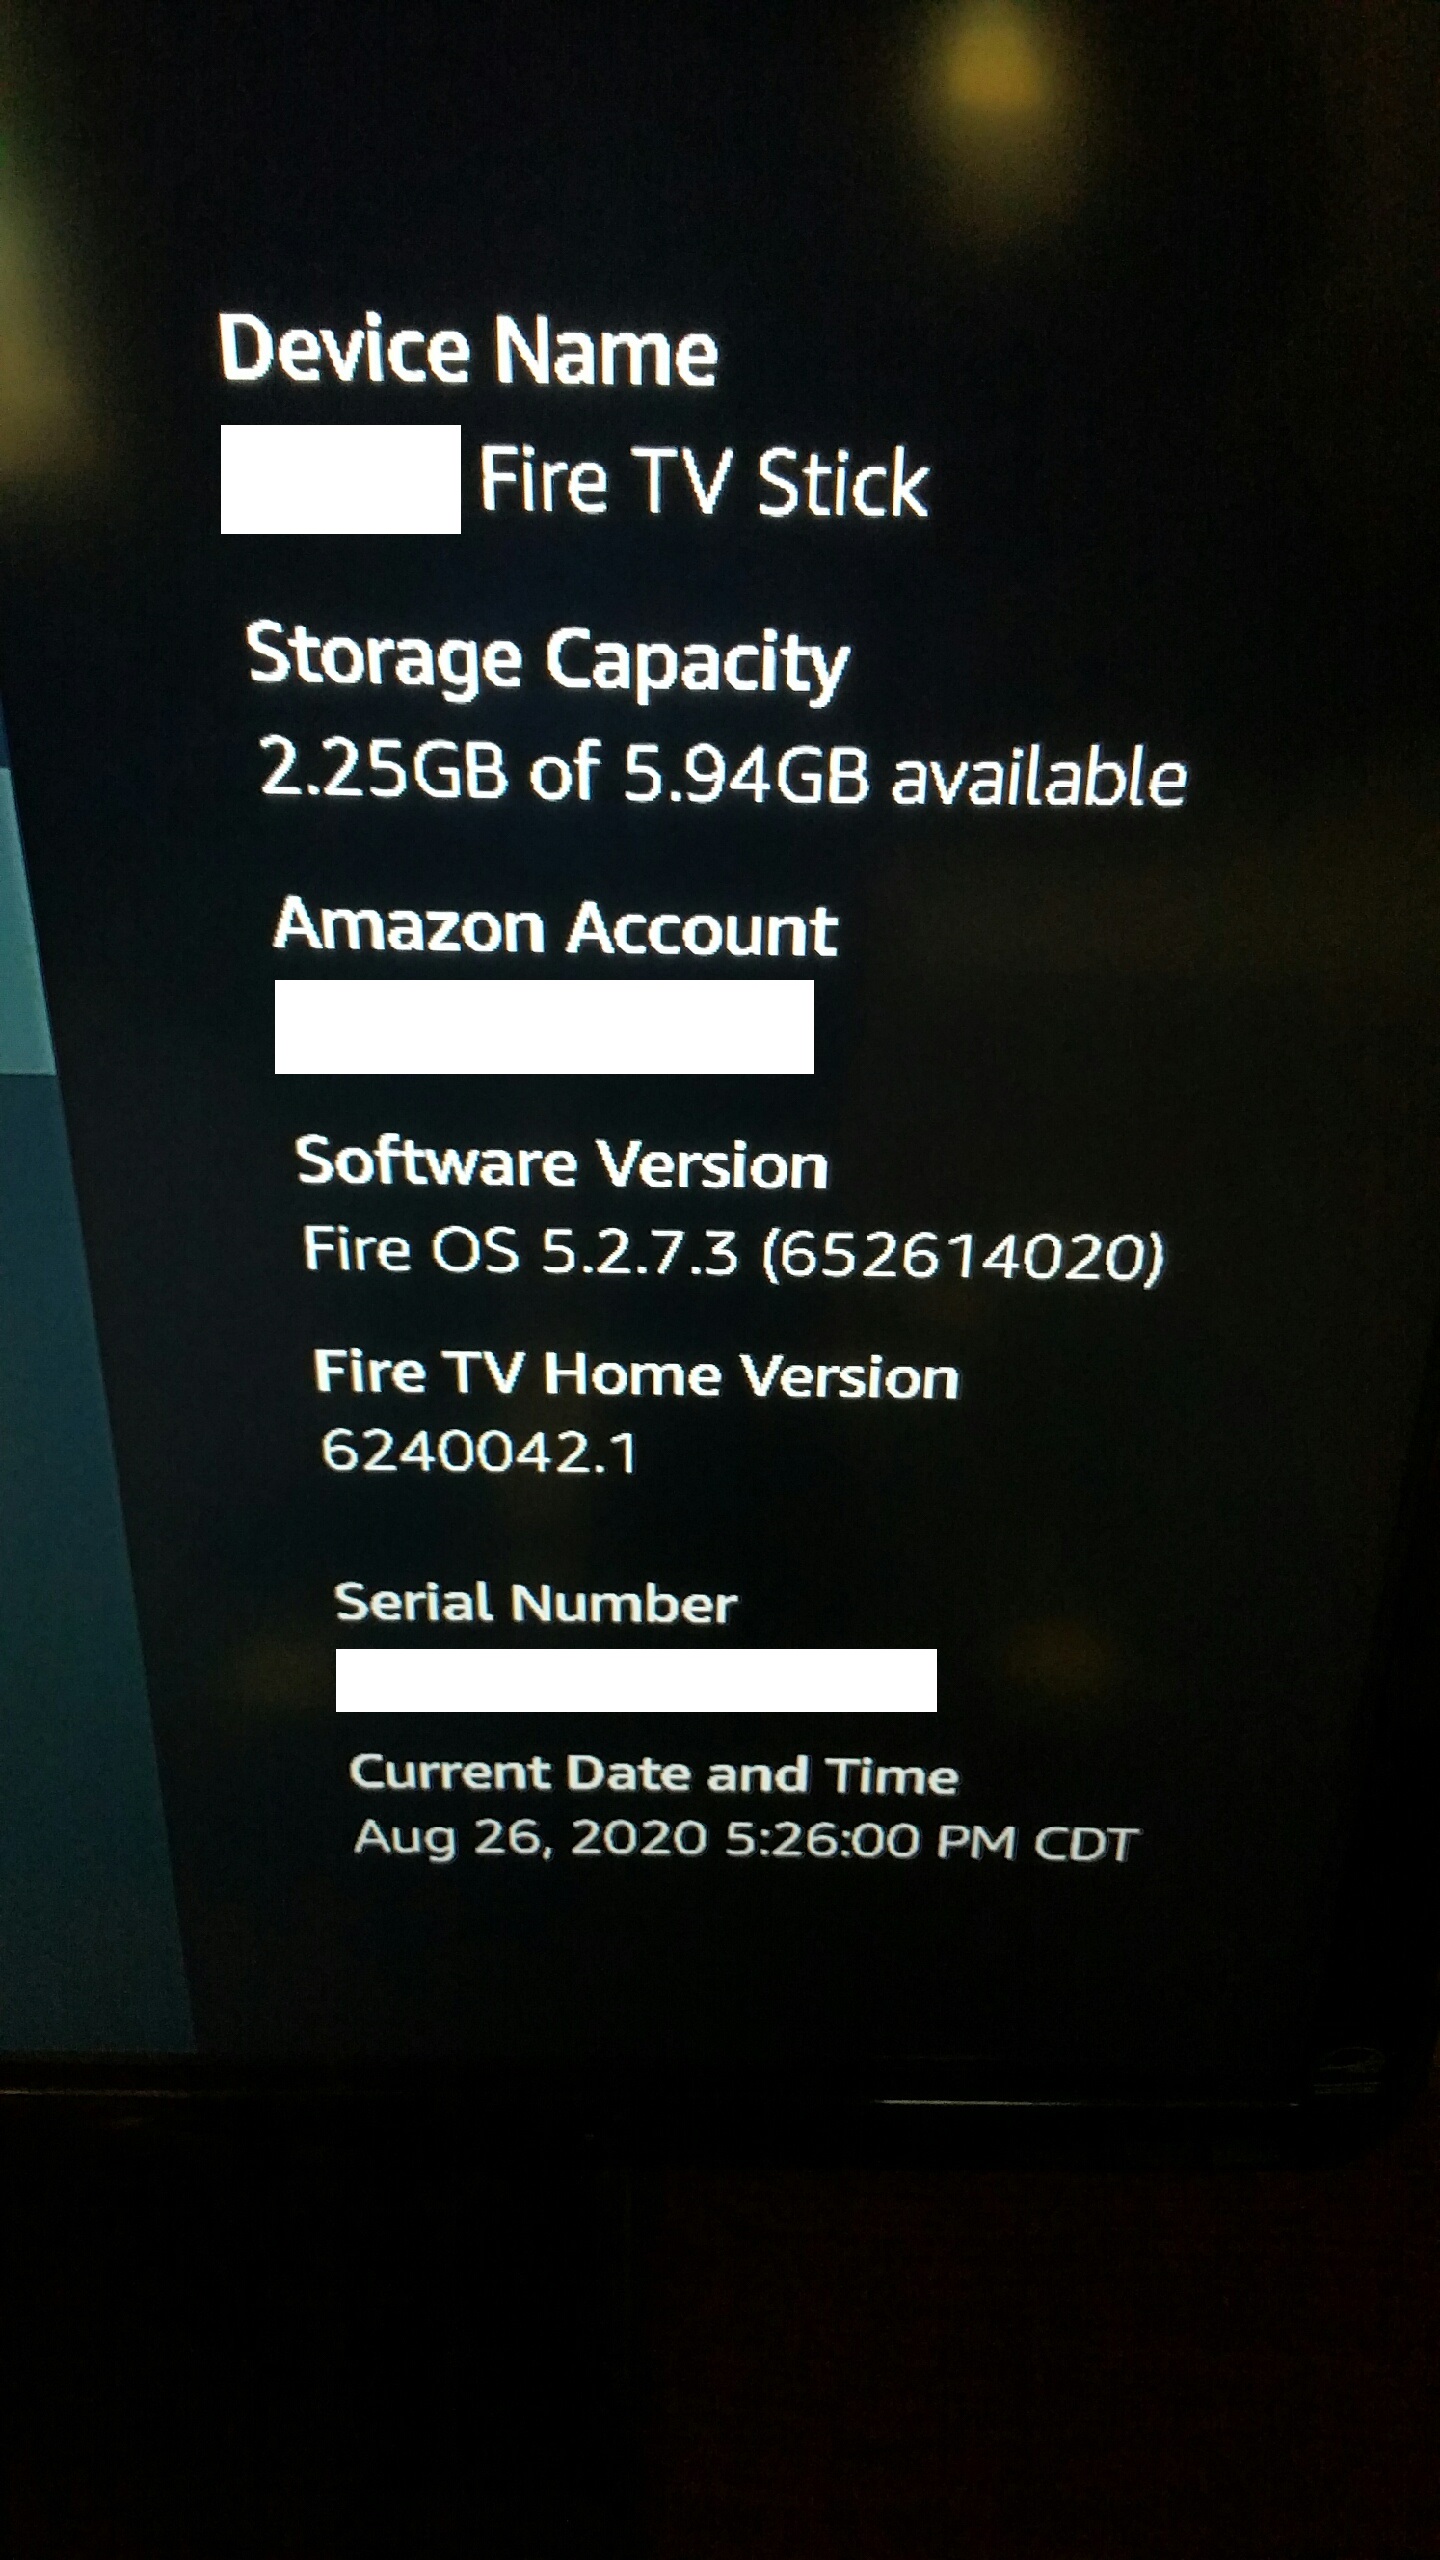Select the Serial Number heading
Viewport: 1440px width, 2560px height.
[x=535, y=1604]
